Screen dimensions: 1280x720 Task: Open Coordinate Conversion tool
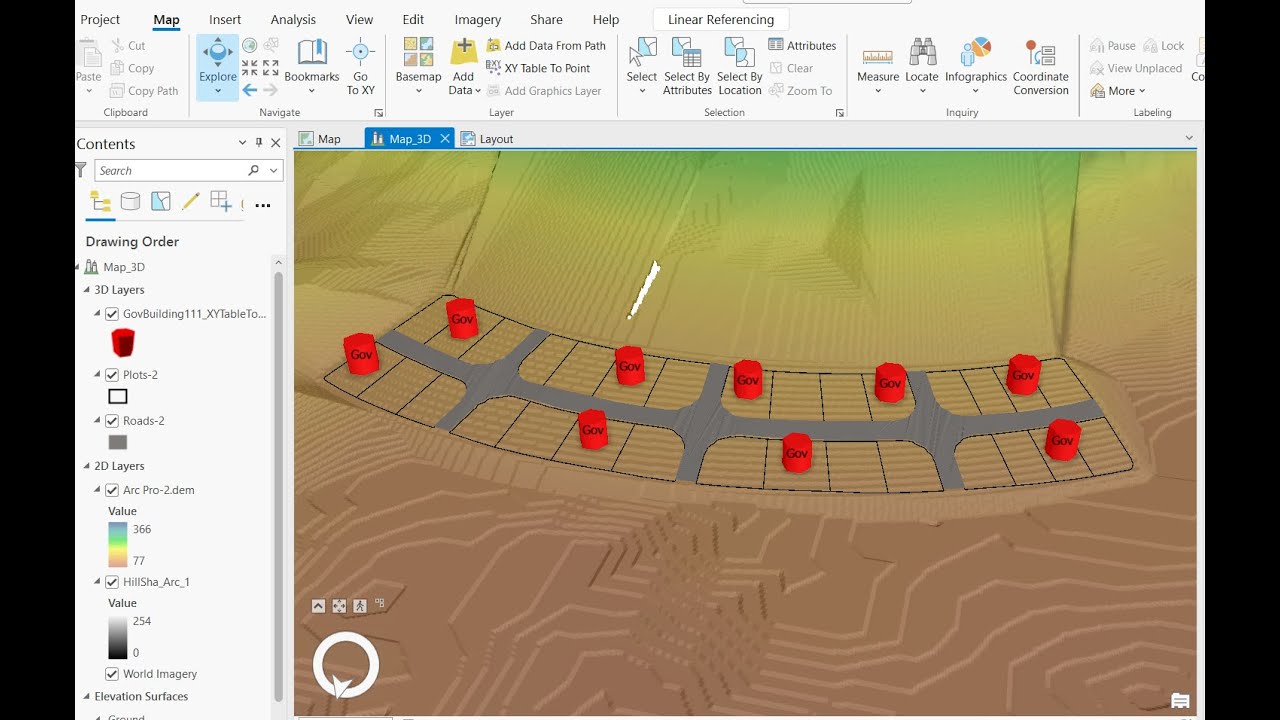[x=1041, y=67]
